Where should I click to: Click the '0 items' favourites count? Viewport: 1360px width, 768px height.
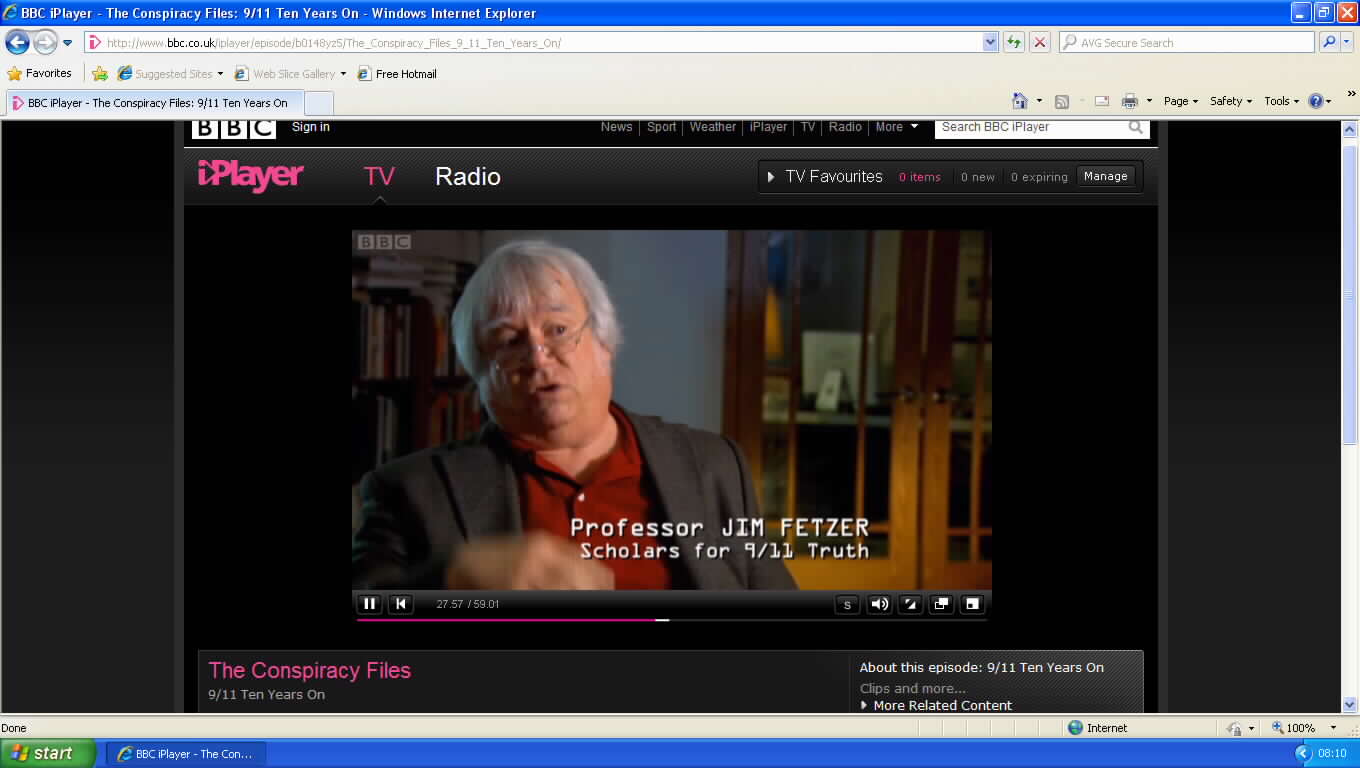[x=920, y=177]
